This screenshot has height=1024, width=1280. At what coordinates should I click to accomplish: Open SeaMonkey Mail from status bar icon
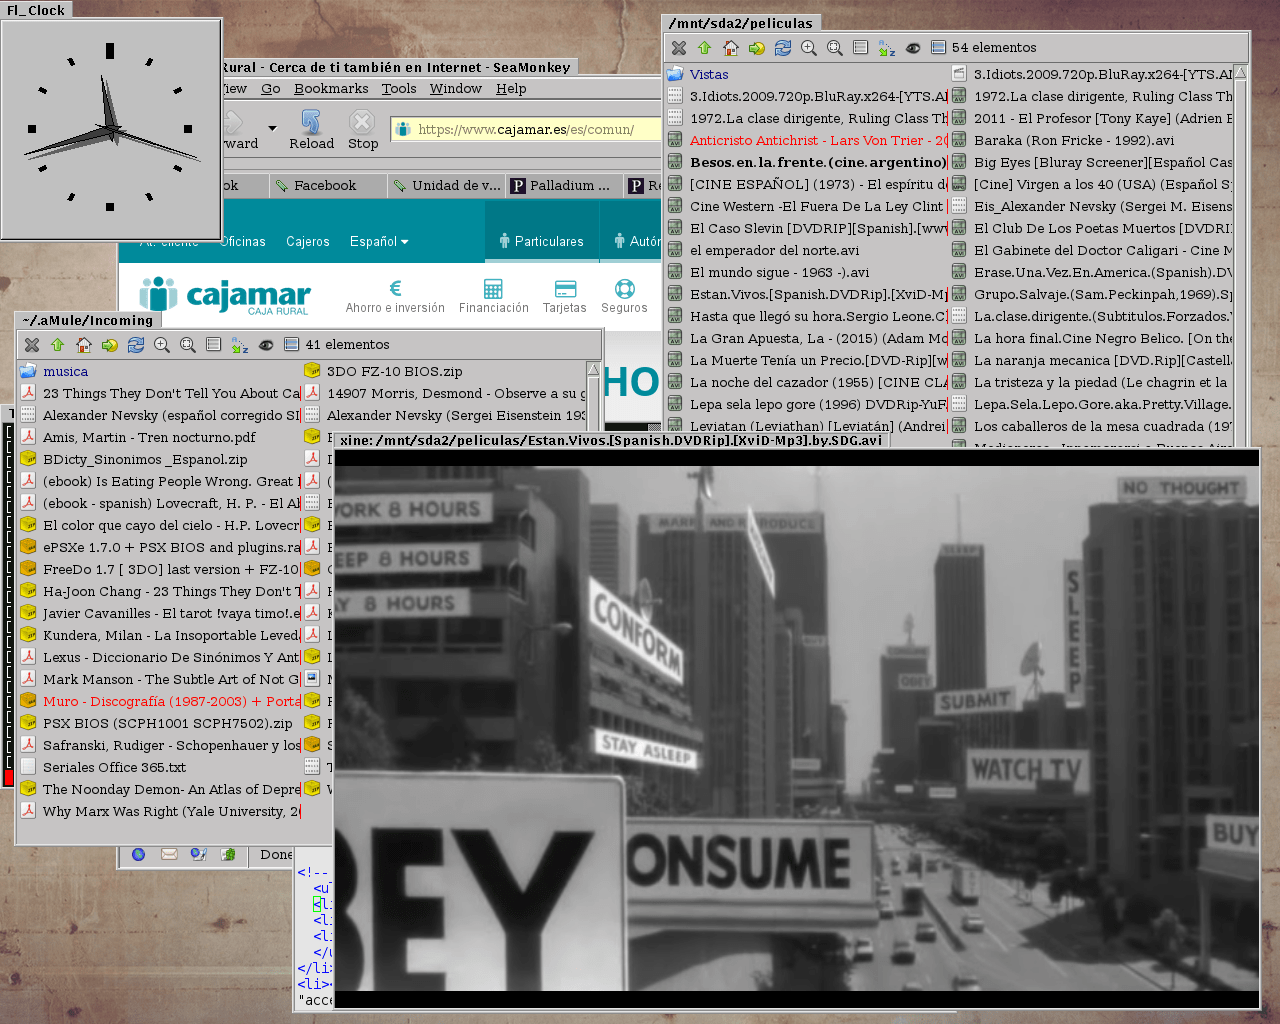[169, 854]
